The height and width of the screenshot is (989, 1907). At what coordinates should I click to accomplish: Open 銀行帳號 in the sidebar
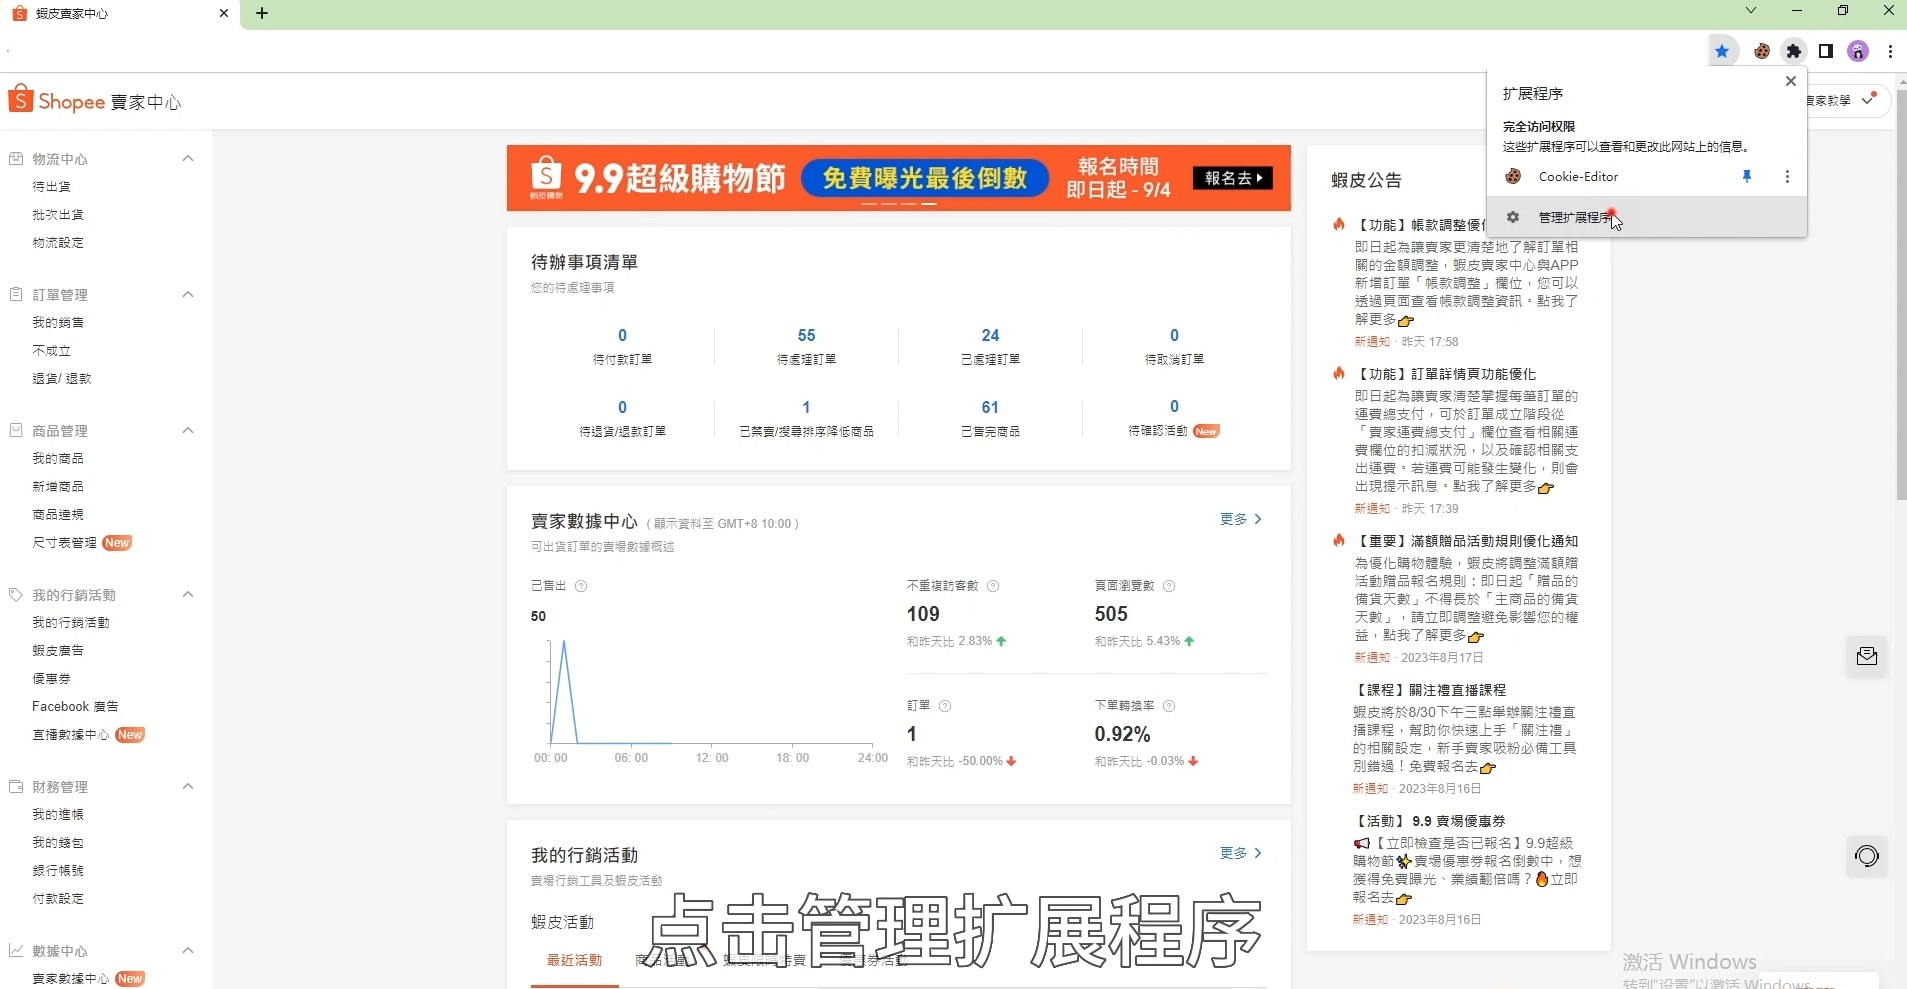(x=58, y=870)
